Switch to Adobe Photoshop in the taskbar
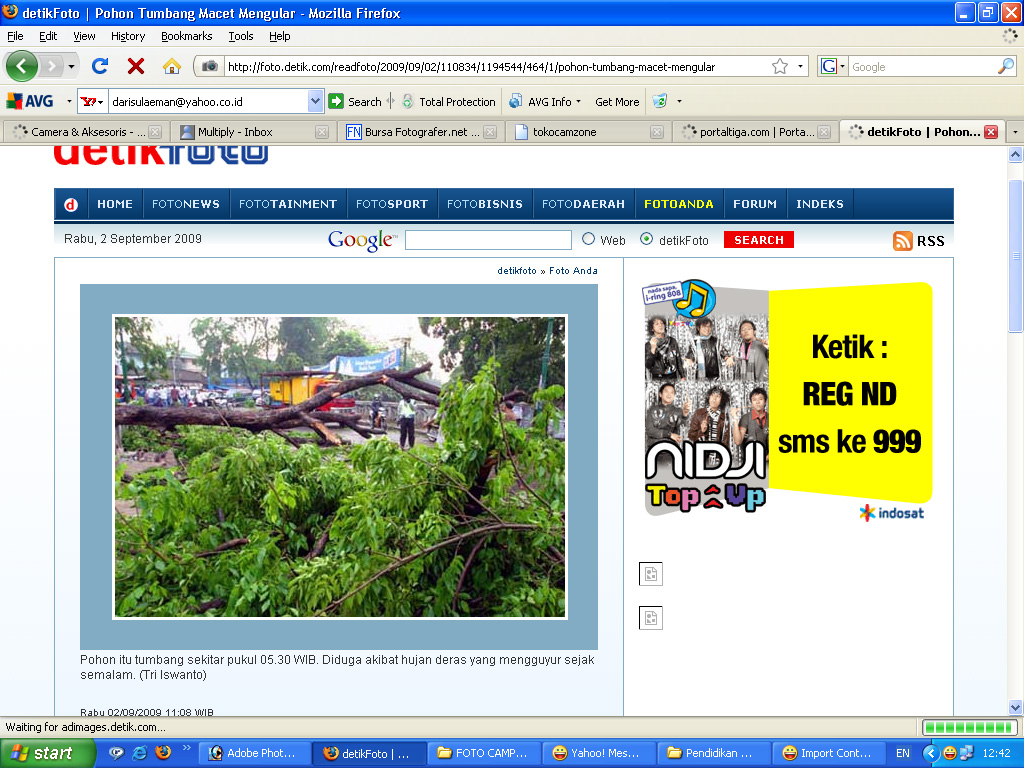1024x768 pixels. click(253, 753)
